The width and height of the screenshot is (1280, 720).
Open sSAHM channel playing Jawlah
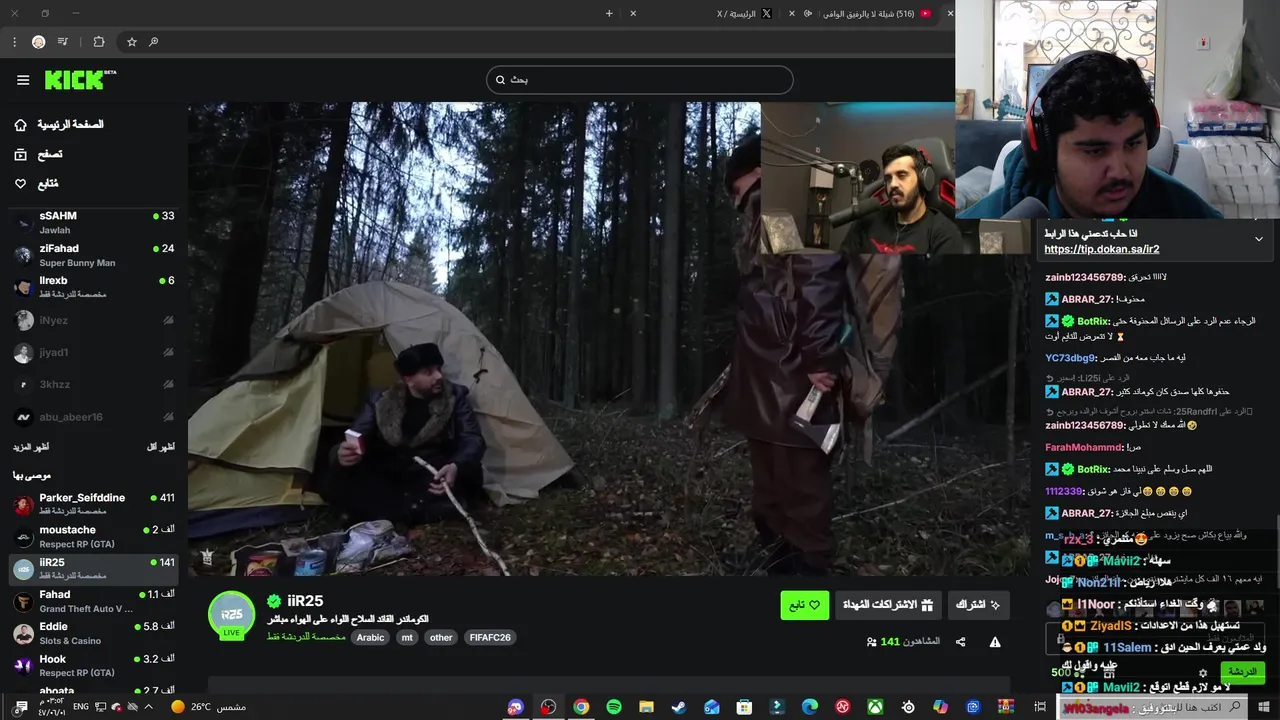tap(94, 222)
